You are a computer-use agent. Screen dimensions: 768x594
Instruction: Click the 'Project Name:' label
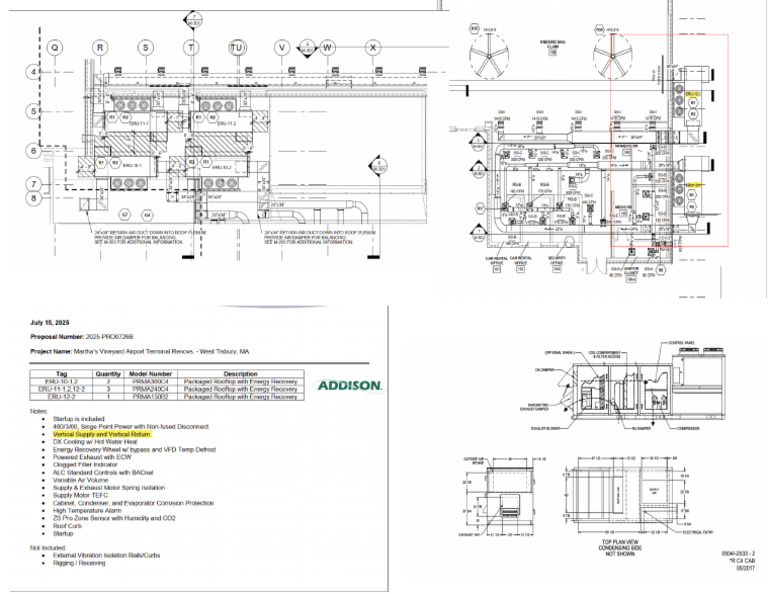[51, 352]
